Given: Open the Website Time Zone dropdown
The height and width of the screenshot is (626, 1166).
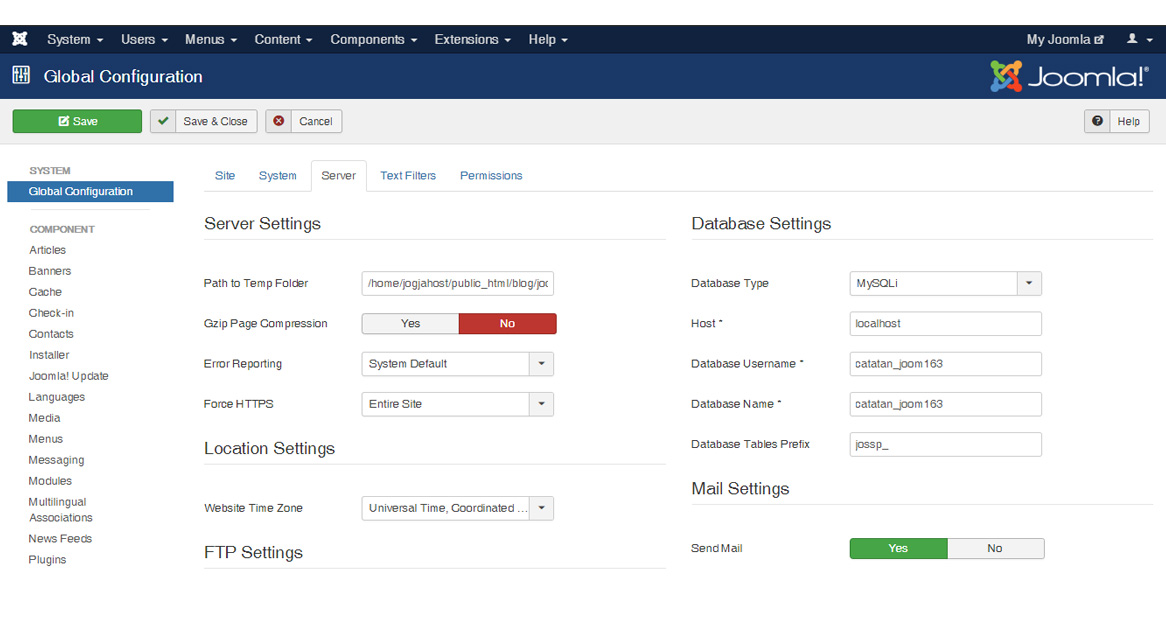Looking at the screenshot, I should [x=541, y=508].
